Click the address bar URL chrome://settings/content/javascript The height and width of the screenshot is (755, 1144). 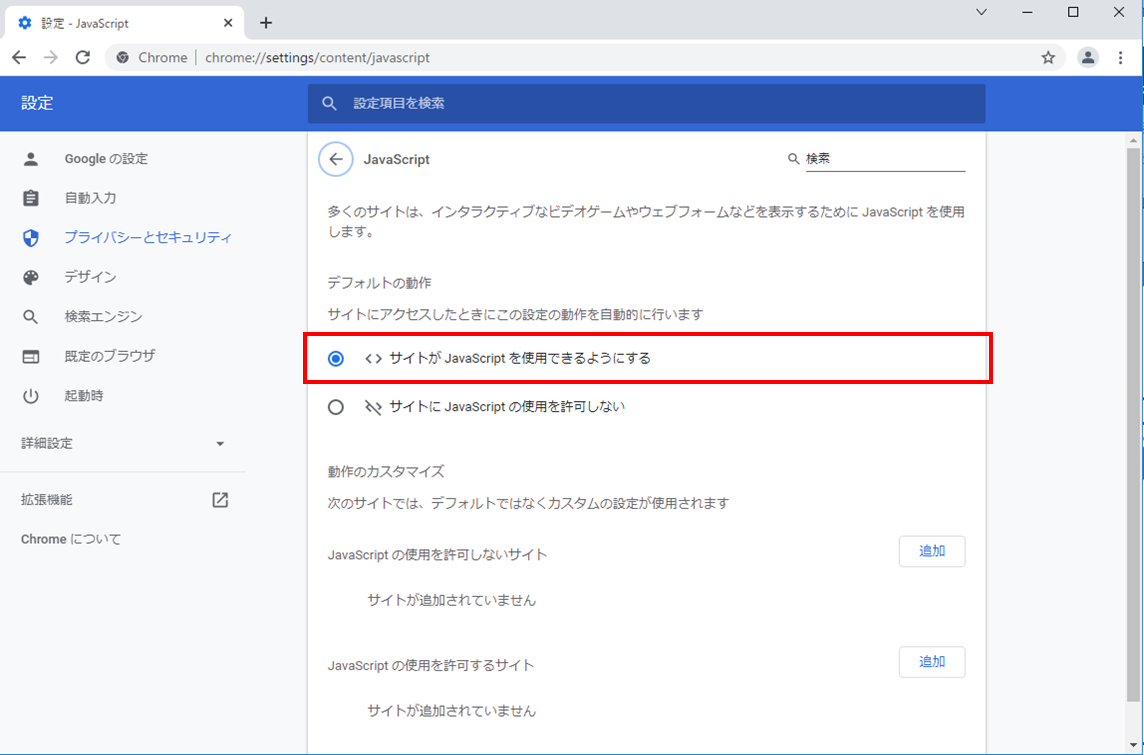pyautogui.click(x=317, y=58)
